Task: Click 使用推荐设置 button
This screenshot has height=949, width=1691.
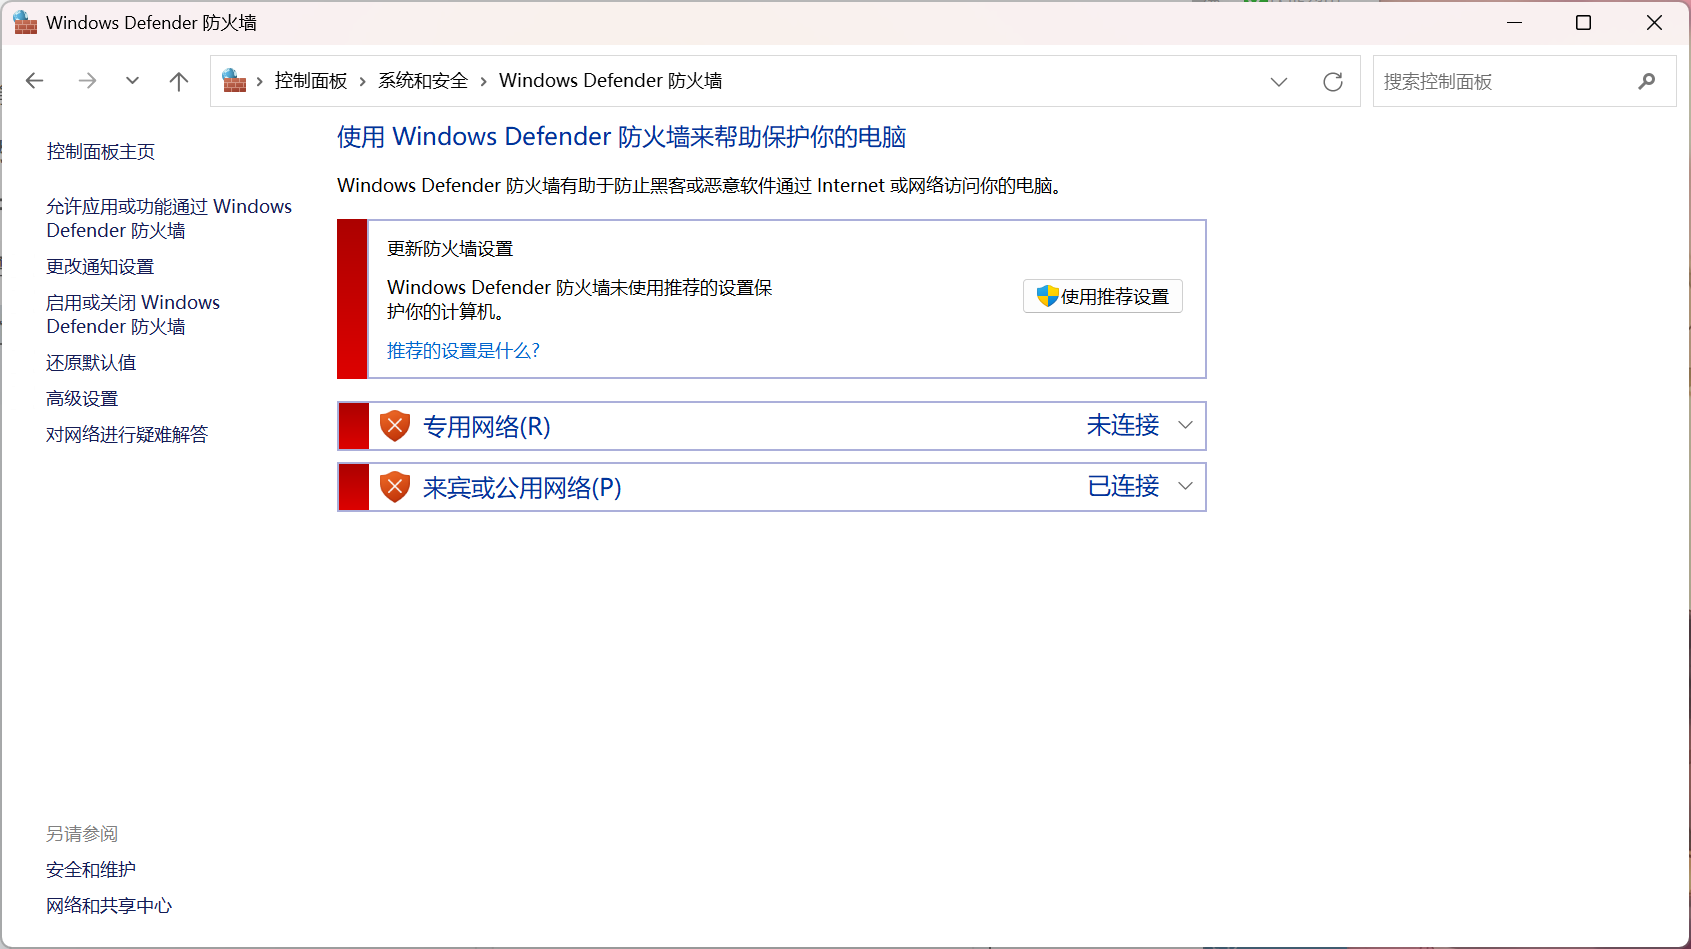Action: tap(1103, 296)
